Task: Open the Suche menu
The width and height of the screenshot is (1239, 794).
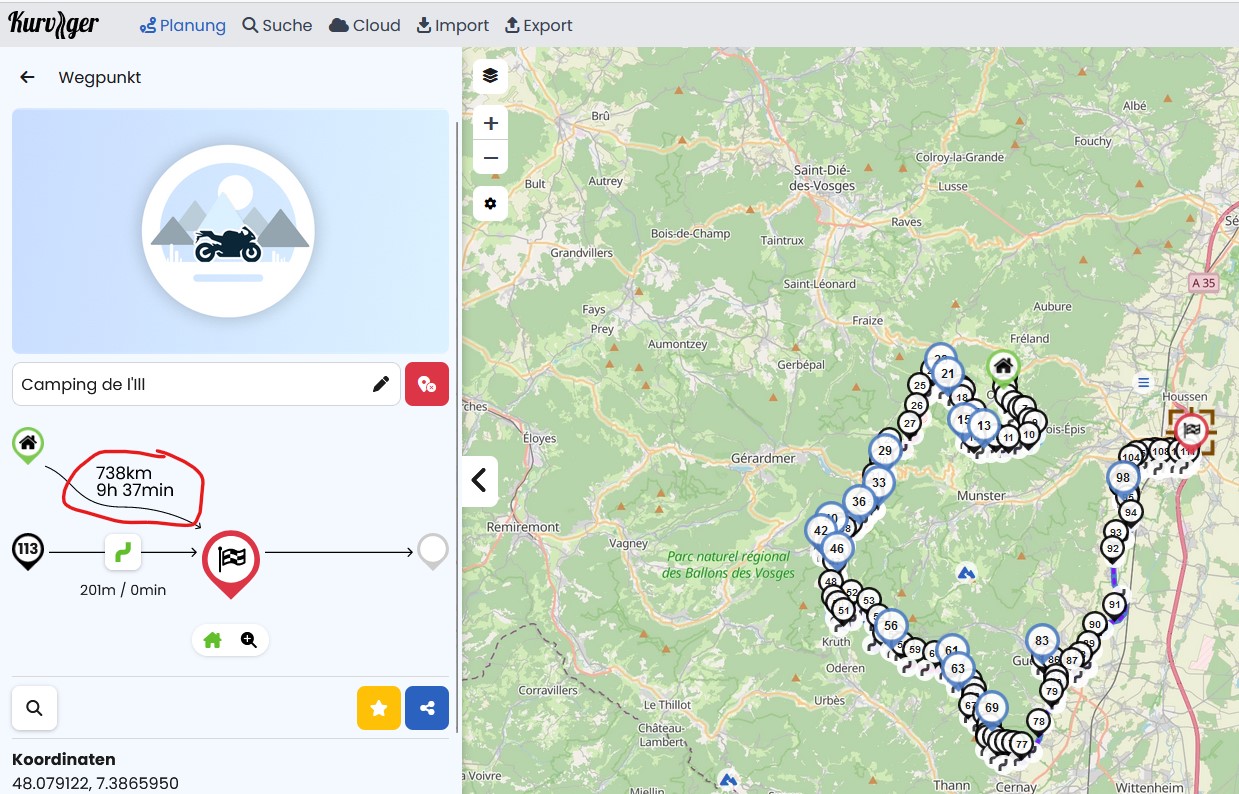Action: coord(277,25)
